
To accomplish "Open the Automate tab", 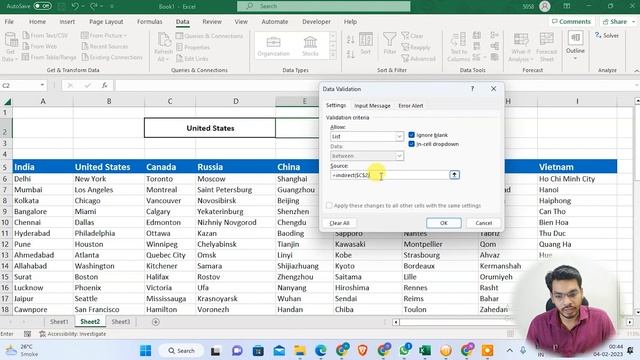I will point(275,22).
